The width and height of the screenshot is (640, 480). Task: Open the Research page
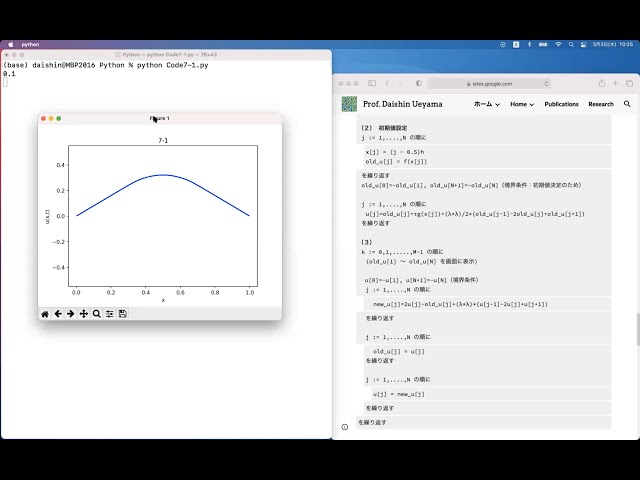tap(601, 104)
